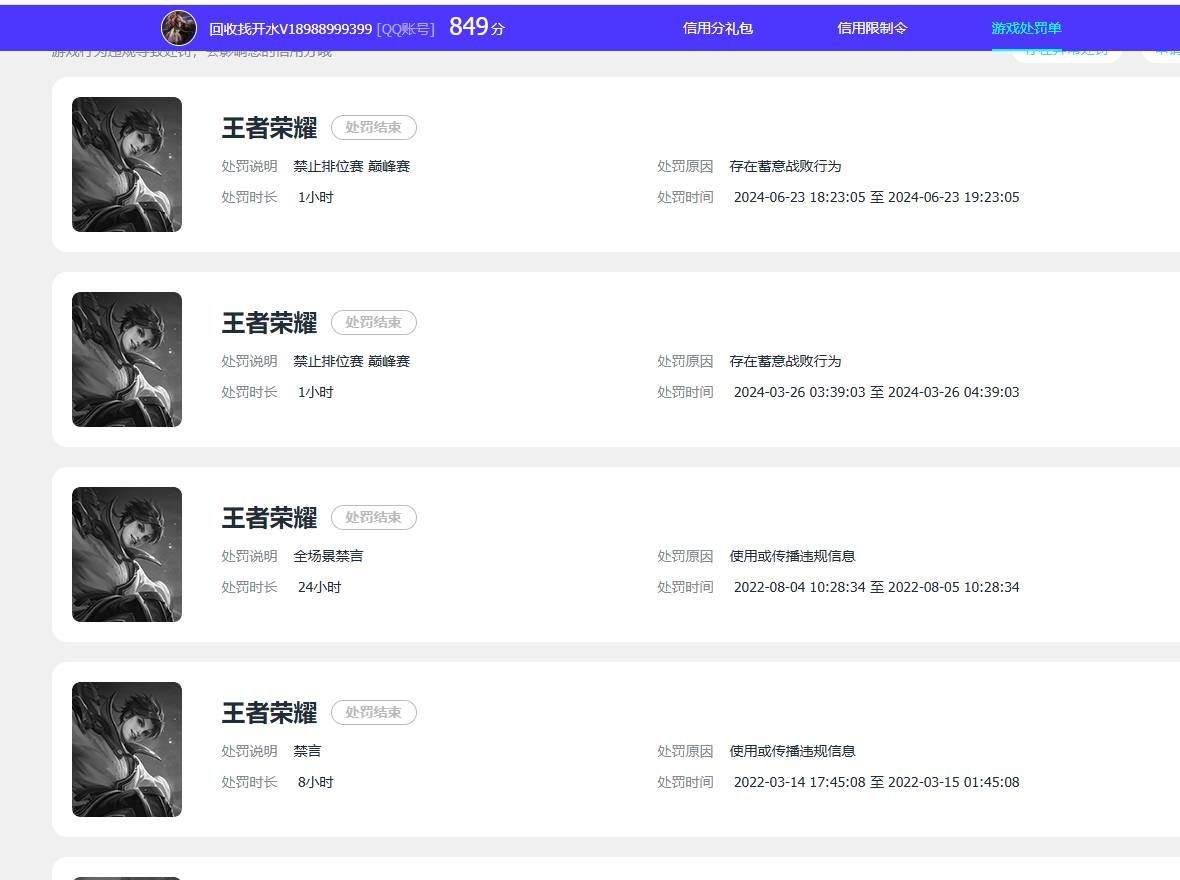The height and width of the screenshot is (880, 1180).
Task: Click the 全场景禁言 penalty description
Action: [328, 556]
